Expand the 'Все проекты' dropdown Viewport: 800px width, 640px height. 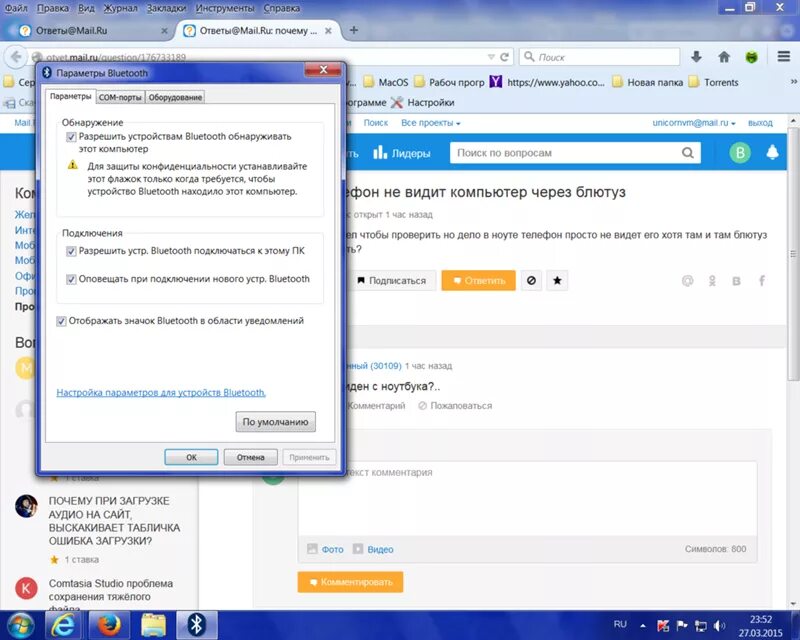pos(431,123)
